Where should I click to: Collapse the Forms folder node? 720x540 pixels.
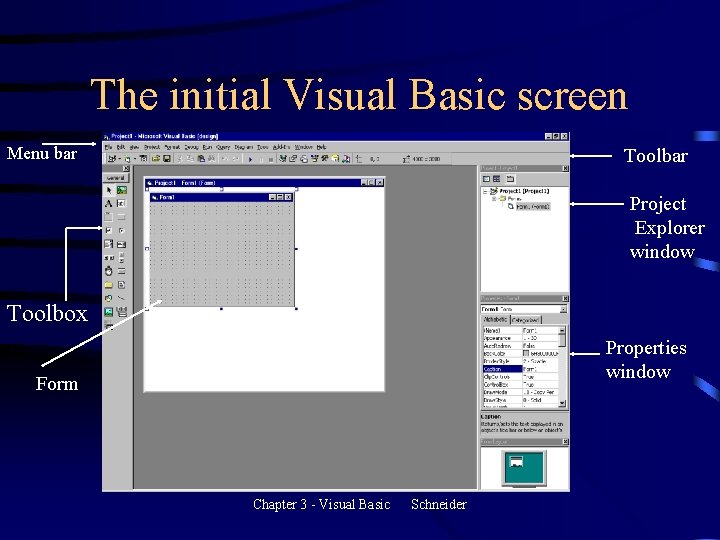(494, 199)
